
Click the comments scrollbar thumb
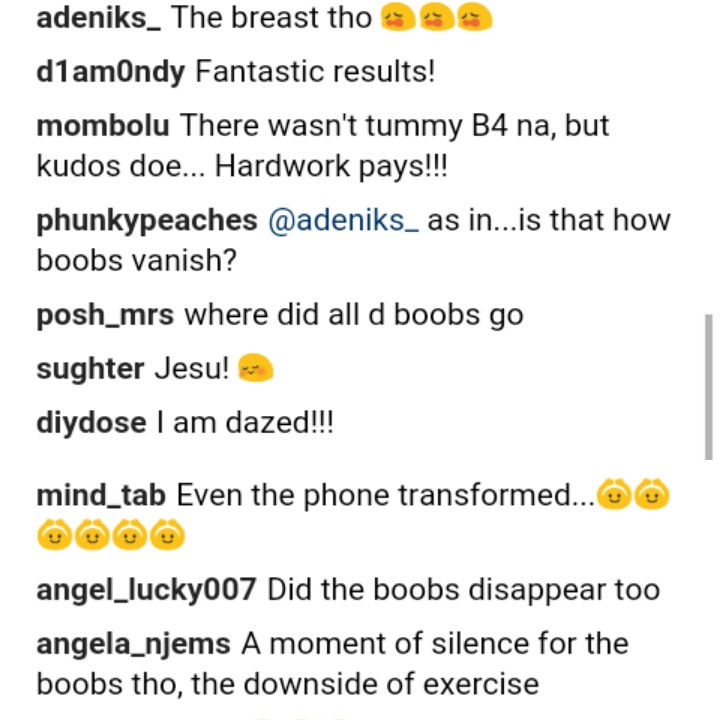pyautogui.click(x=709, y=387)
